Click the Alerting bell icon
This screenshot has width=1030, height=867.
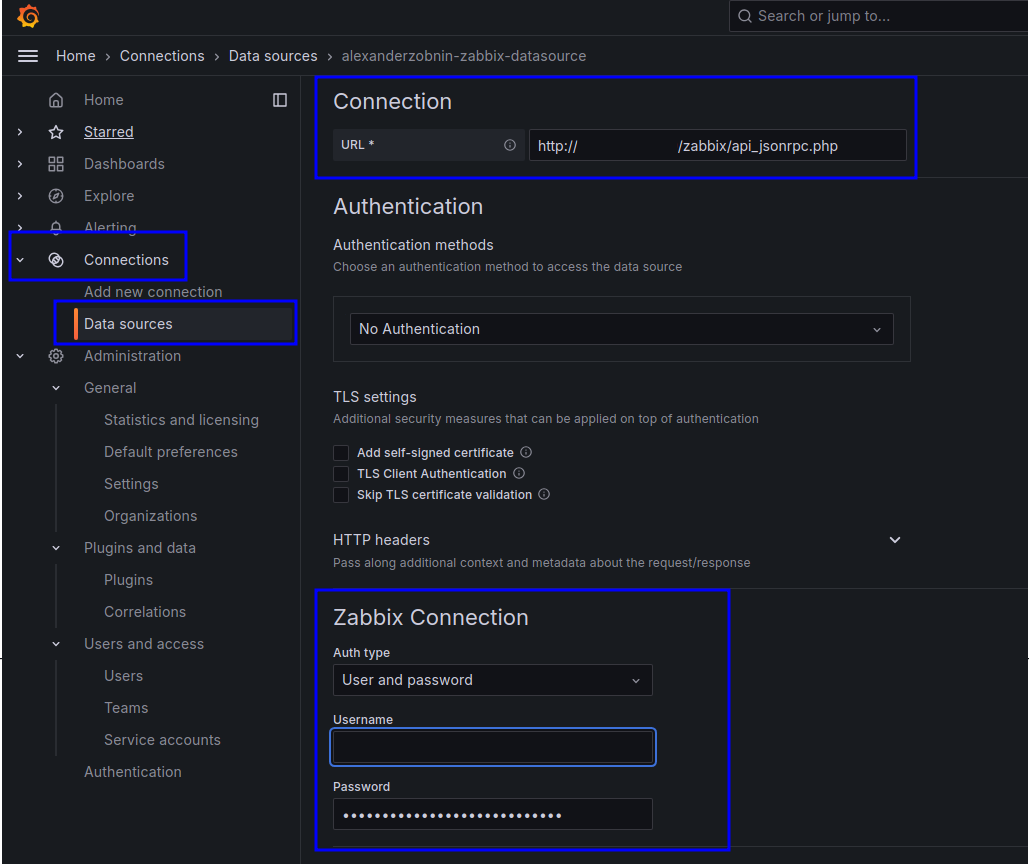(56, 227)
